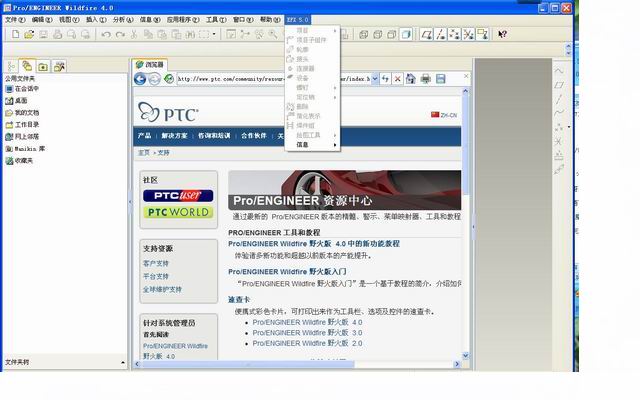Toggle the annotation display icon

pyautogui.click(x=482, y=34)
